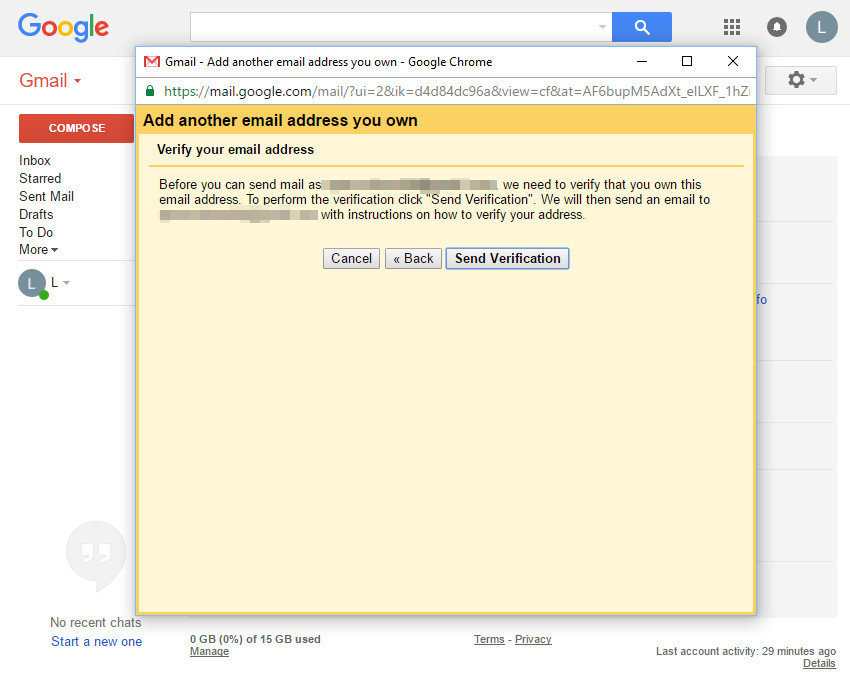Click the « Back button
This screenshot has width=850, height=698.
pos(413,258)
